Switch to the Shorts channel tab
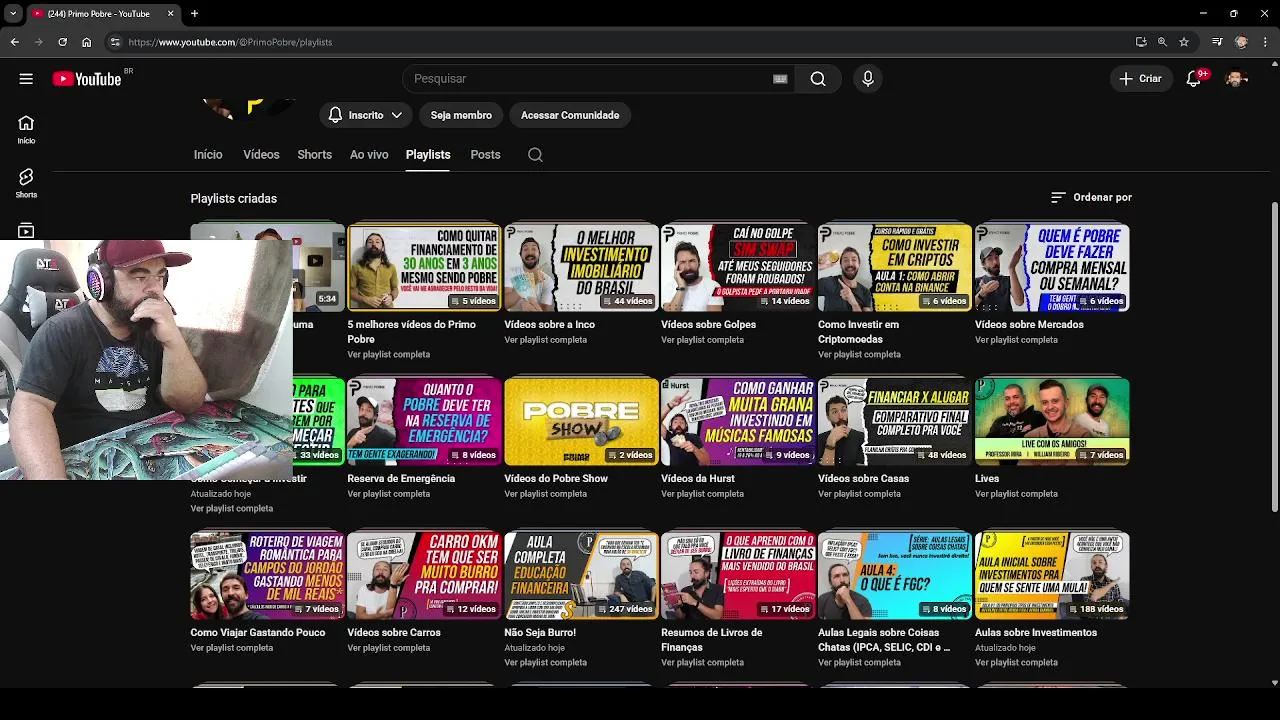1280x720 pixels. [314, 155]
